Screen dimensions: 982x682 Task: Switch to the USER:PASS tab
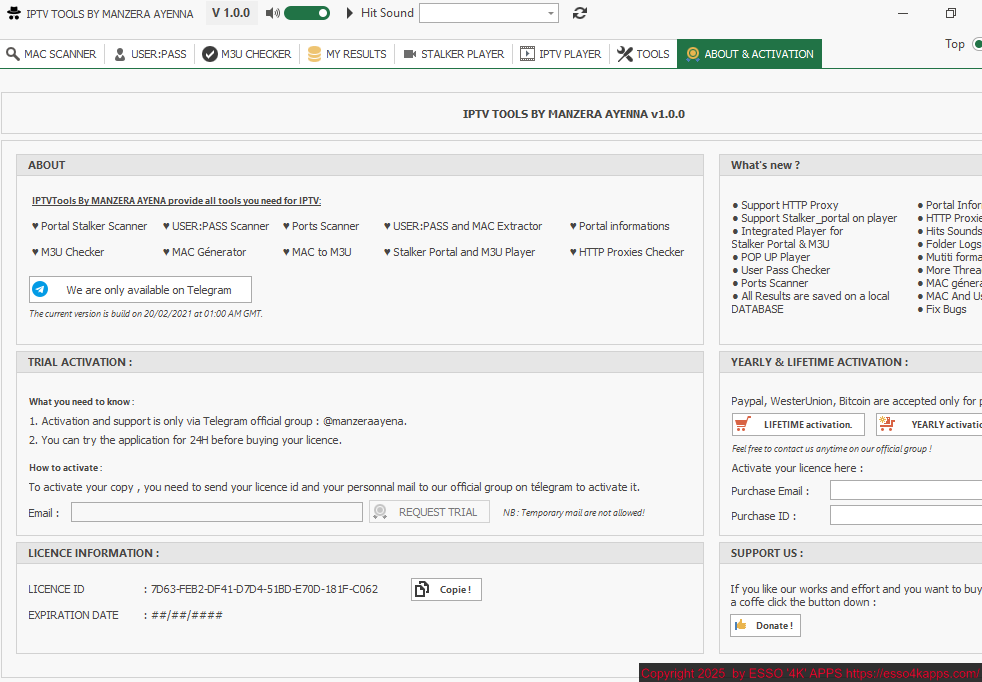pos(150,54)
